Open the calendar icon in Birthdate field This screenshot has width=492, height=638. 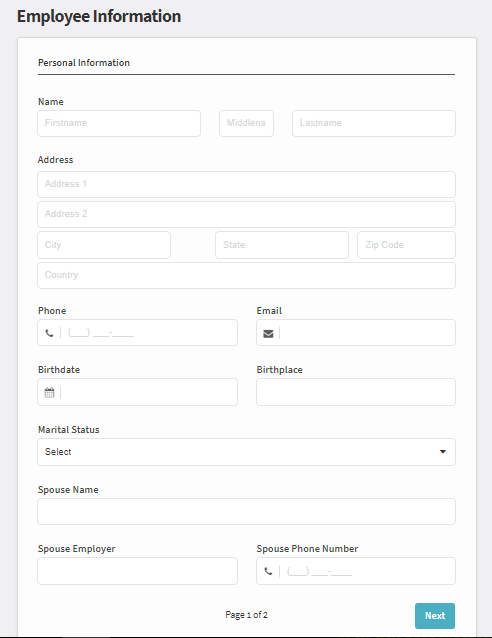click(49, 393)
